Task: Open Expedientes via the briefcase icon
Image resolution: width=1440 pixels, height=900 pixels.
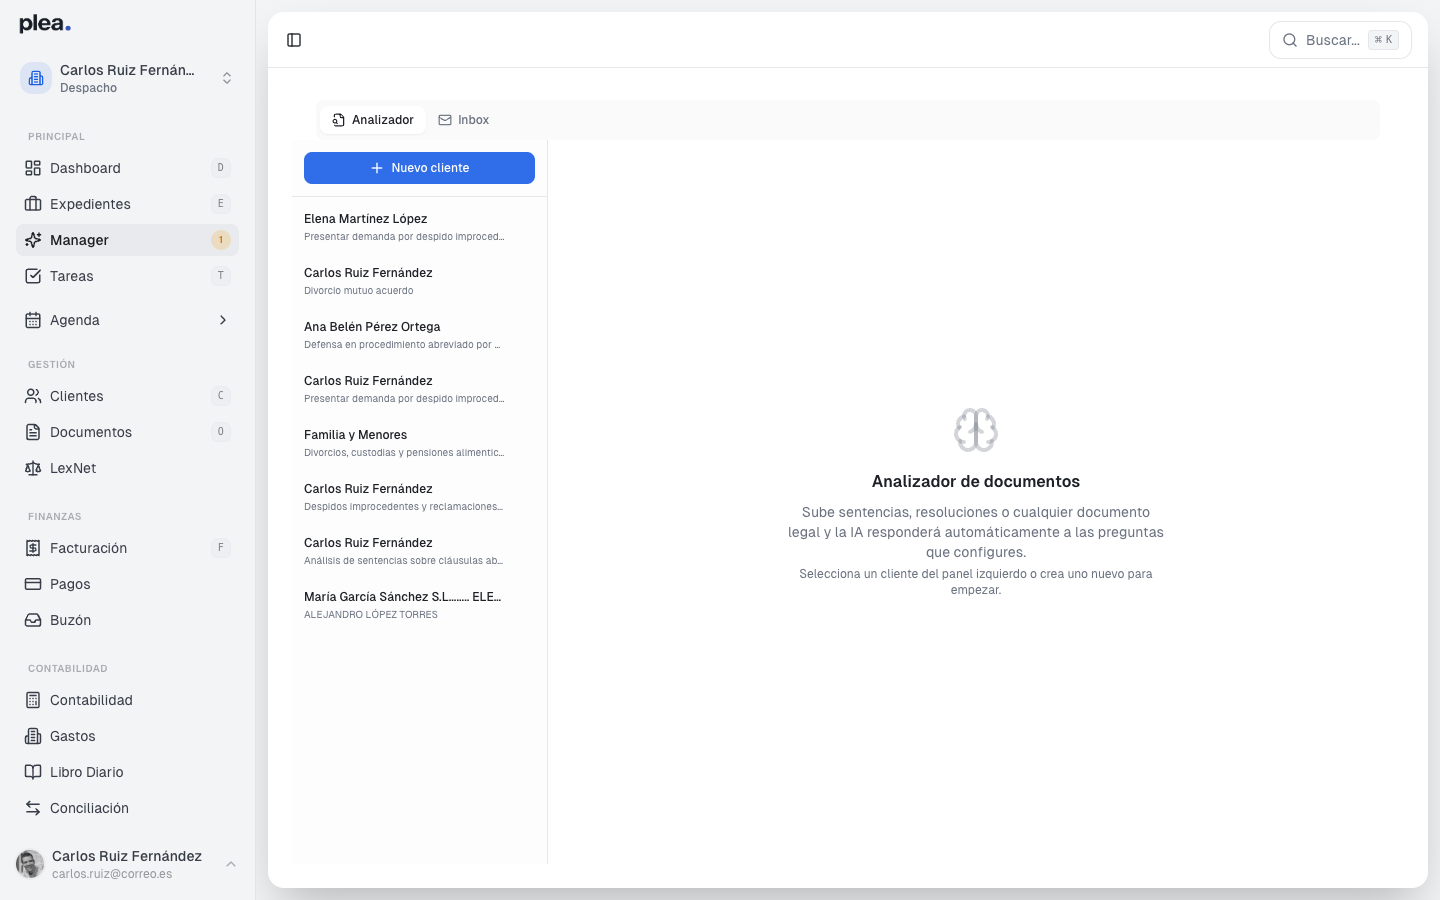Action: click(x=33, y=204)
